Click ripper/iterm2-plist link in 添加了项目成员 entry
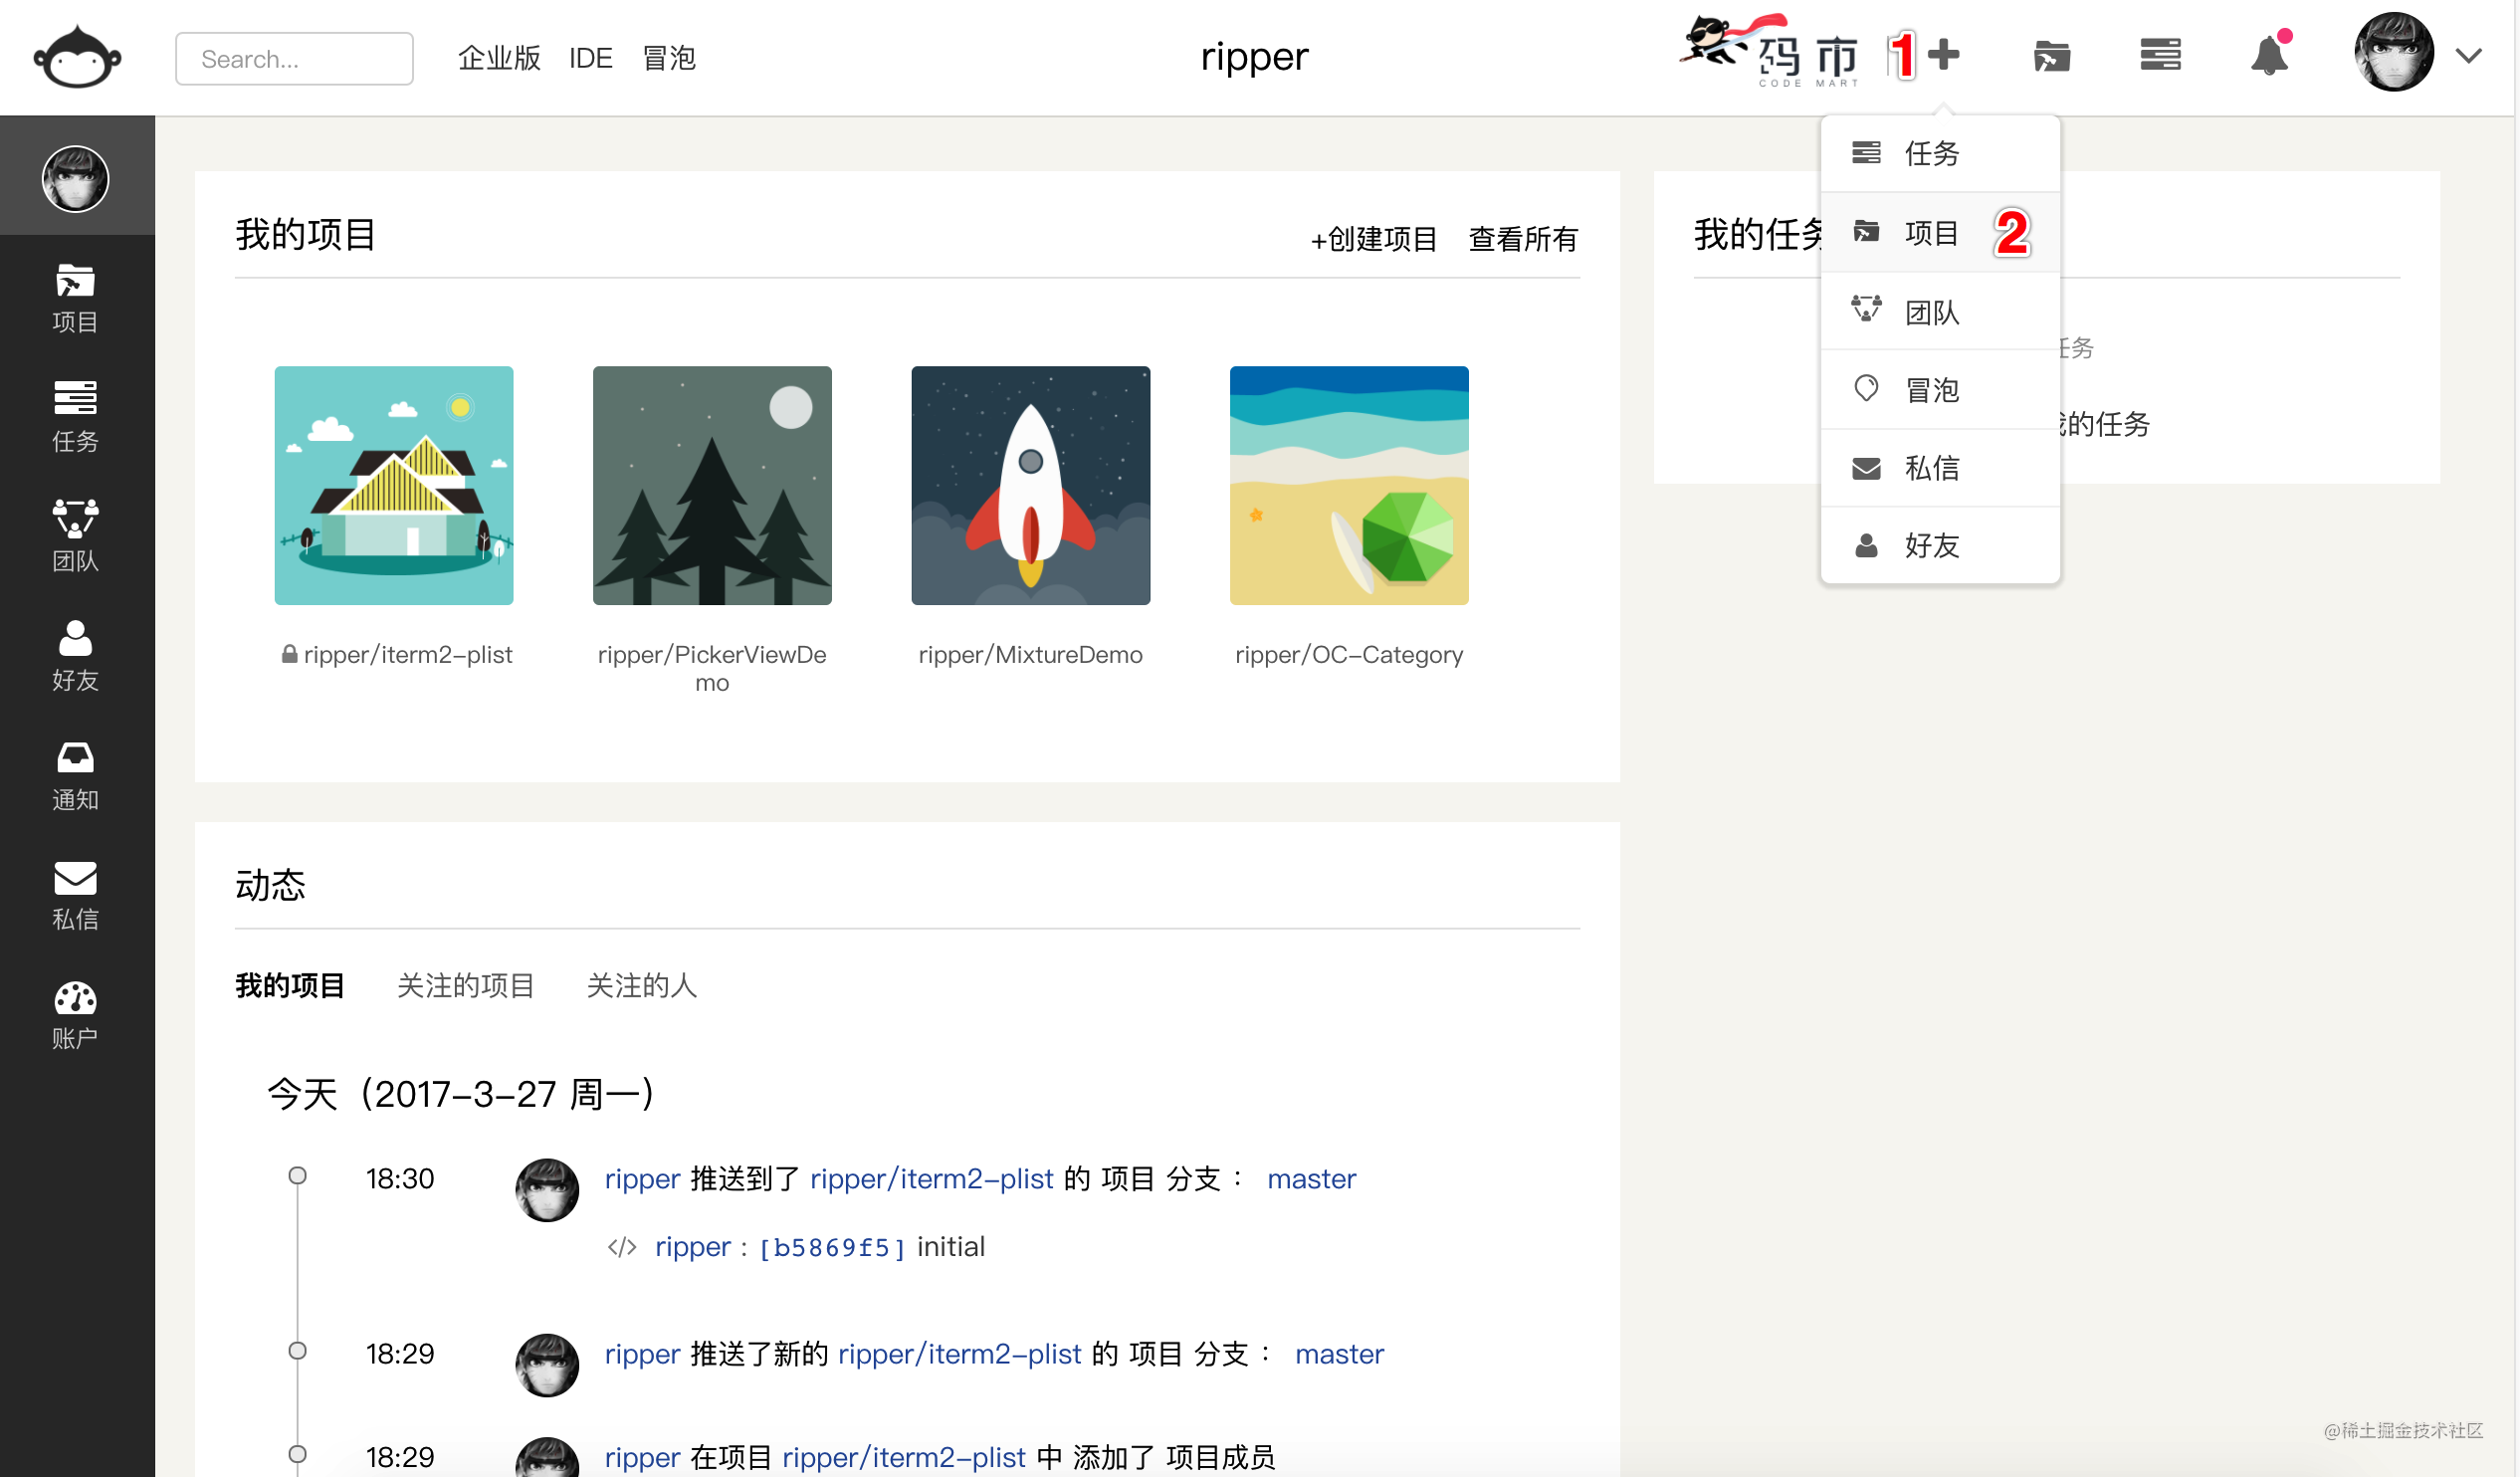 click(x=903, y=1457)
